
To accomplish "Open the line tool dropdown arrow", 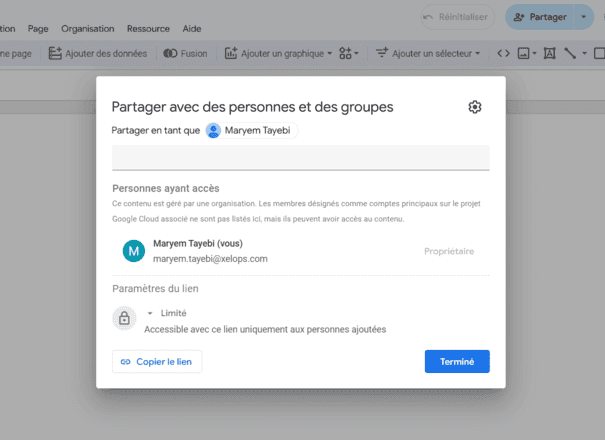I will pyautogui.click(x=585, y=53).
